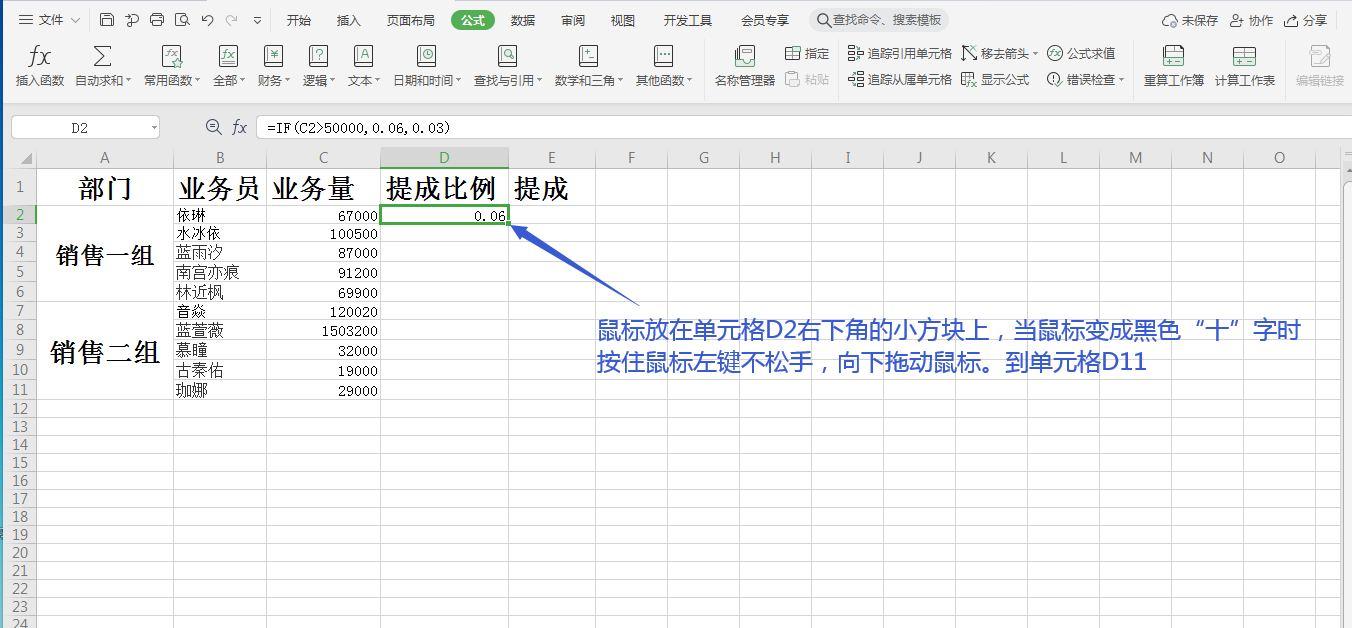Select row 7 header
1352x628 pixels.
point(19,311)
